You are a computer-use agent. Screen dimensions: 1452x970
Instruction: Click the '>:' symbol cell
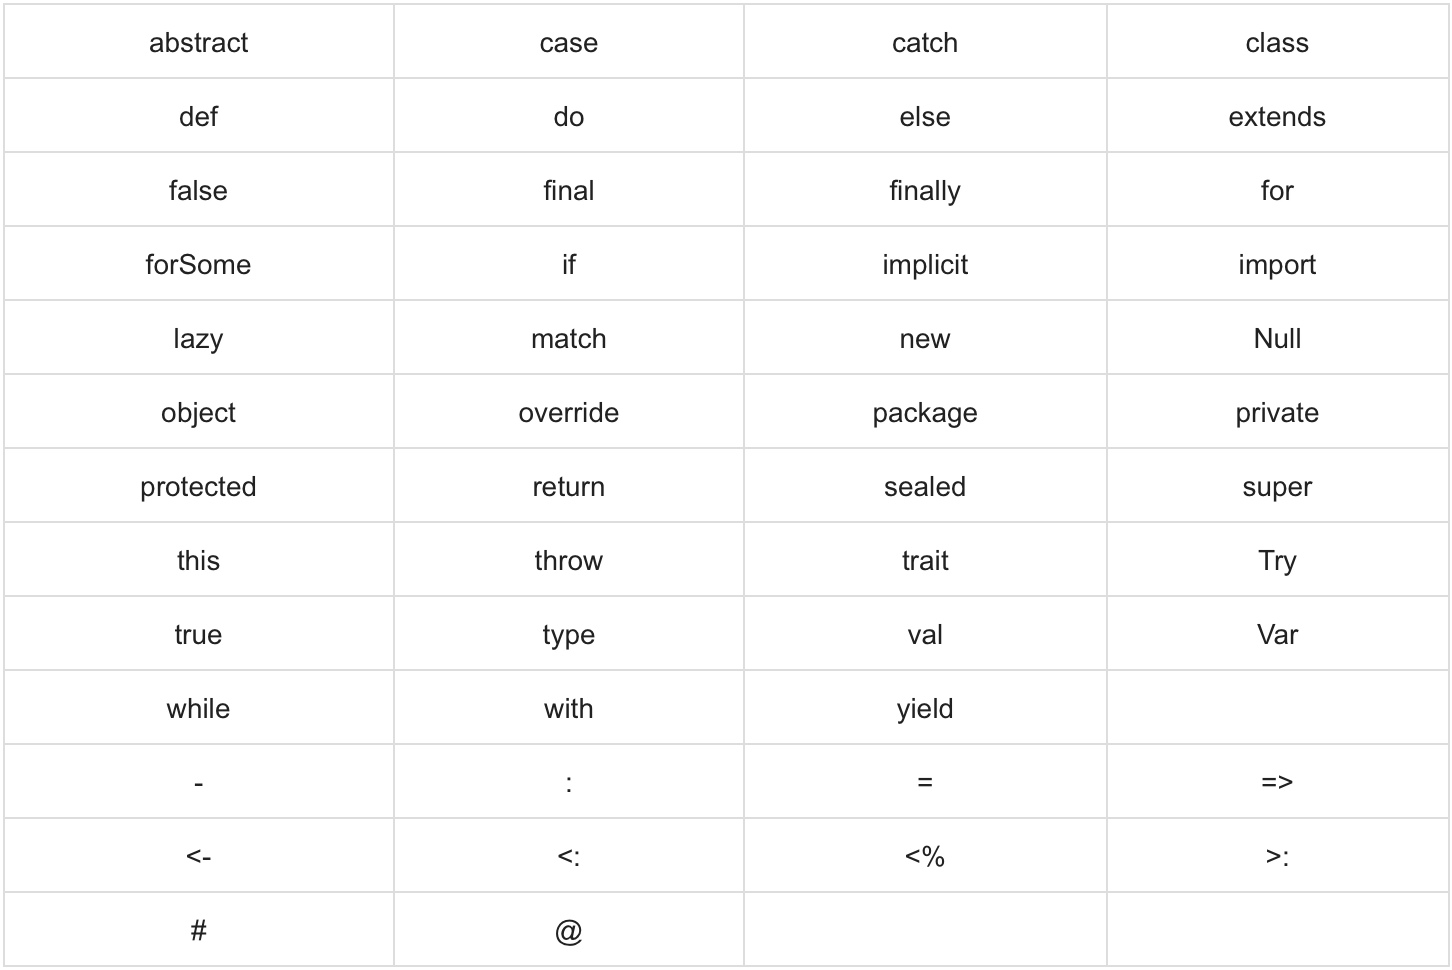[1277, 856]
